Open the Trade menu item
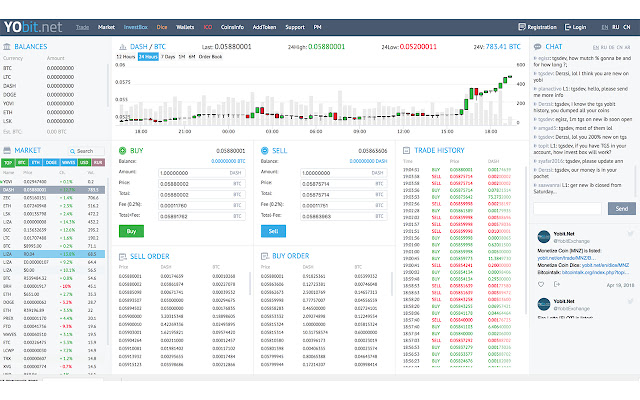 pyautogui.click(x=82, y=27)
